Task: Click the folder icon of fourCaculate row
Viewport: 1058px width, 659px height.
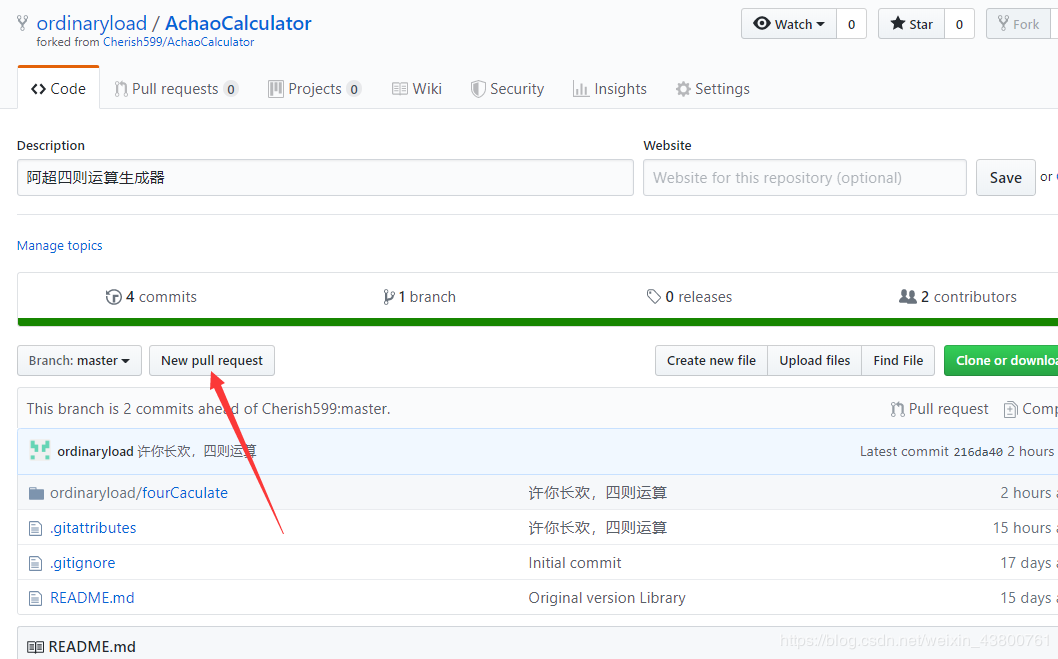Action: coord(36,494)
